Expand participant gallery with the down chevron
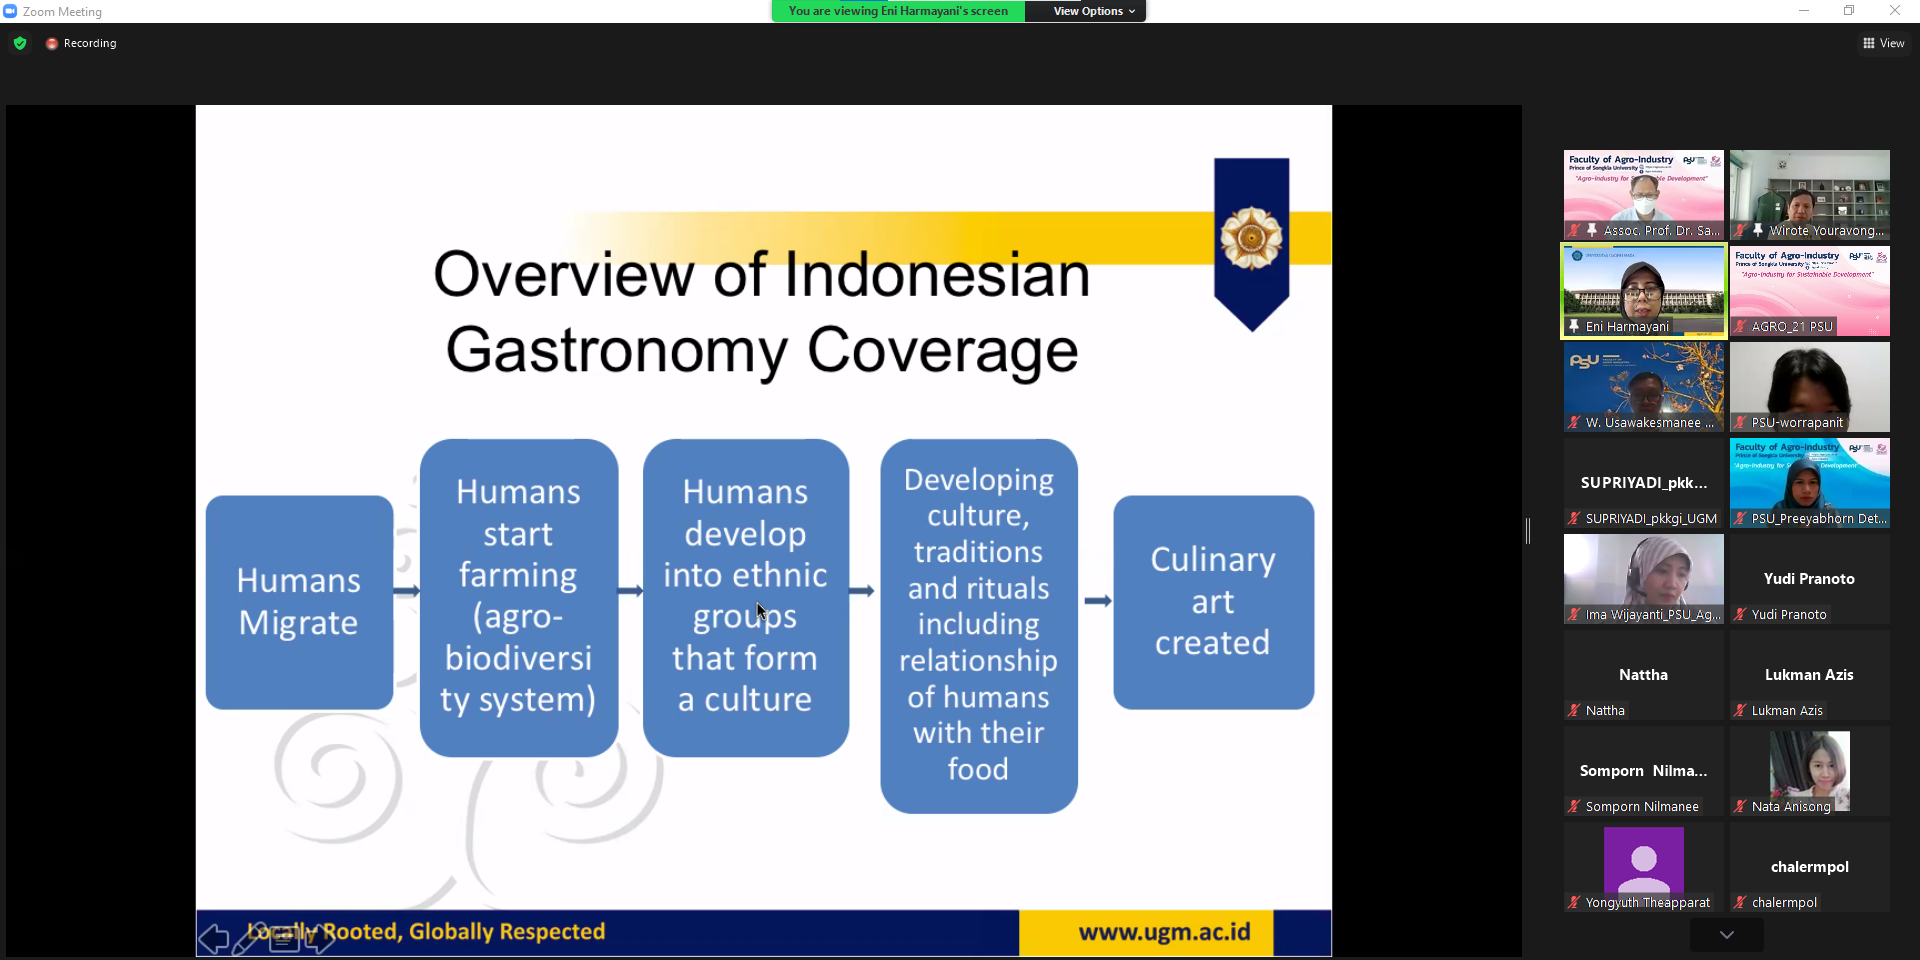This screenshot has height=960, width=1920. 1726,935
